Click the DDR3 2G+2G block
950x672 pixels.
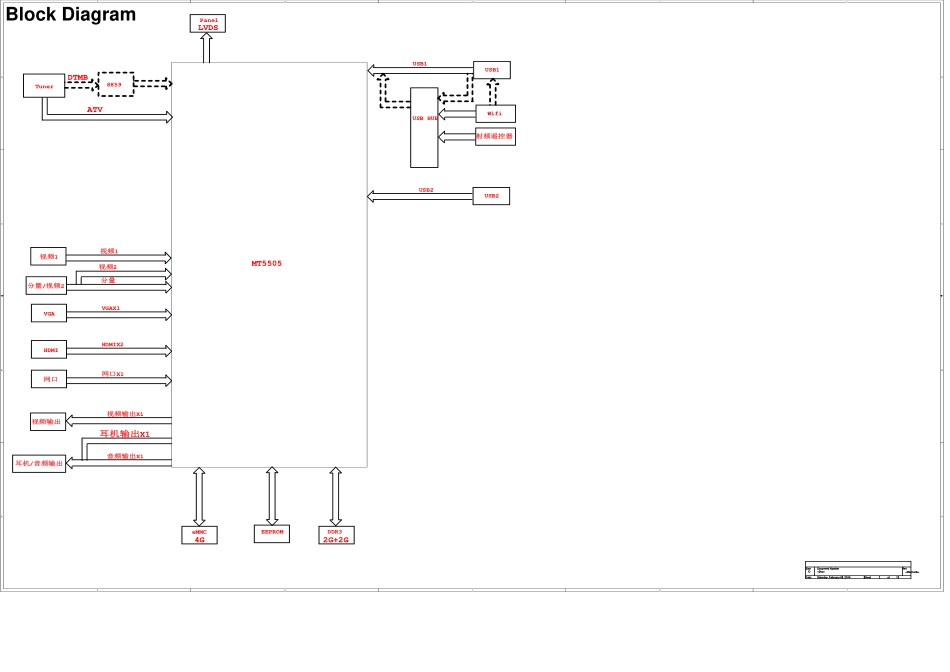[336, 535]
